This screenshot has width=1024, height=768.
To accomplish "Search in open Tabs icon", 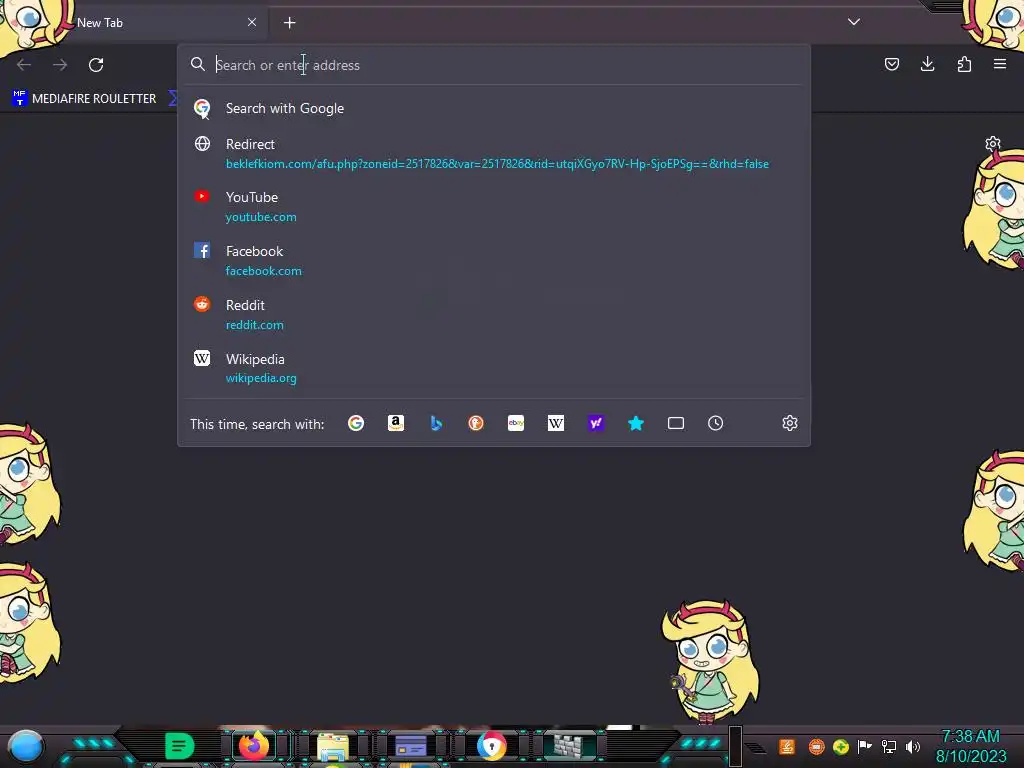I will (x=676, y=423).
